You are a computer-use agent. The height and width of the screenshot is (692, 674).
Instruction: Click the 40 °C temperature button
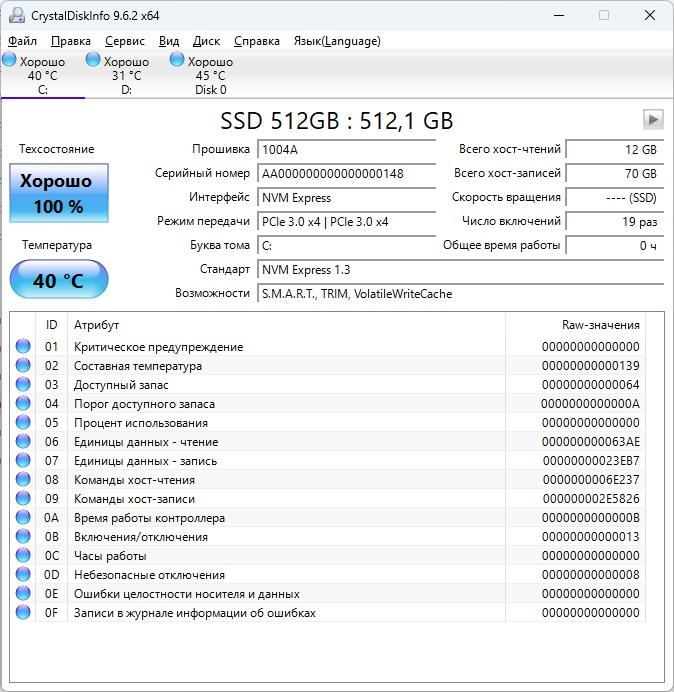59,280
